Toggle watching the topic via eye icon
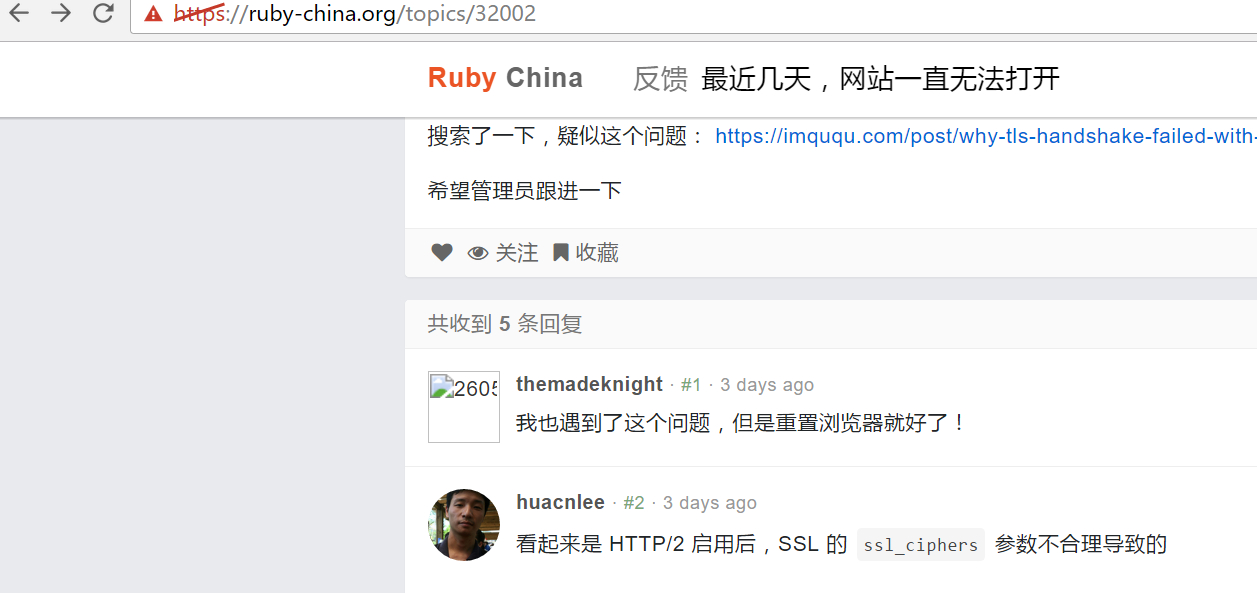This screenshot has width=1257, height=593. click(x=503, y=253)
